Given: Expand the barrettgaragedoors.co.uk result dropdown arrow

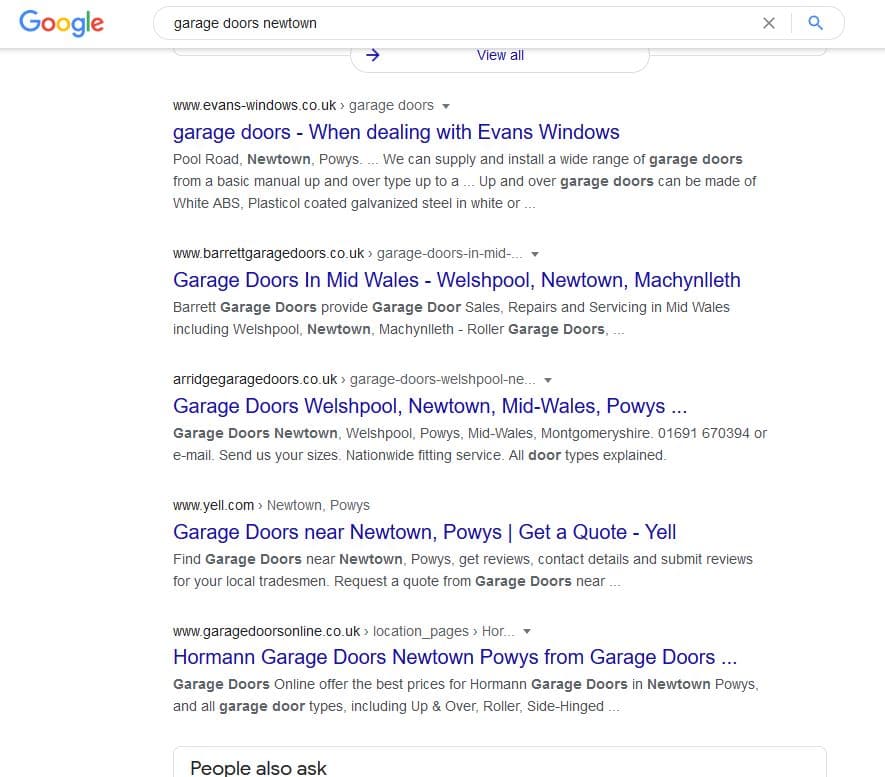Looking at the screenshot, I should click(535, 254).
